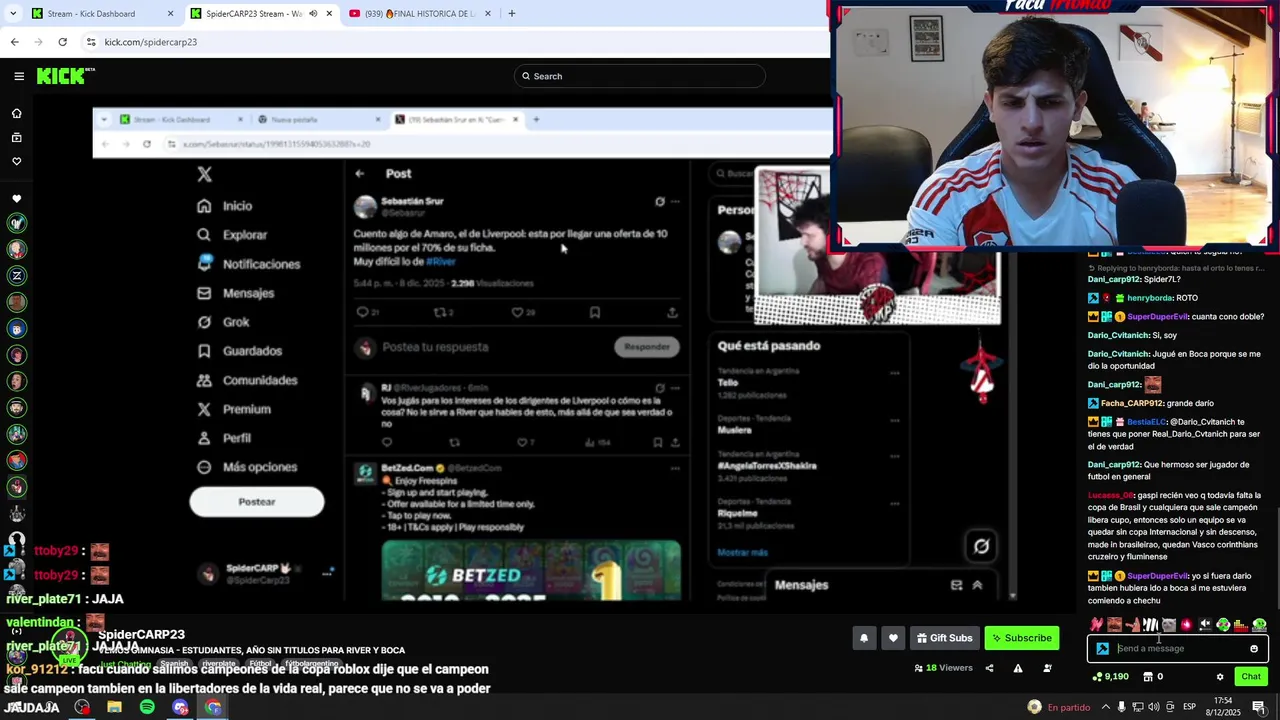
Task: Mute the SpiderCARP23 tab audio icon
Action: pos(313,14)
